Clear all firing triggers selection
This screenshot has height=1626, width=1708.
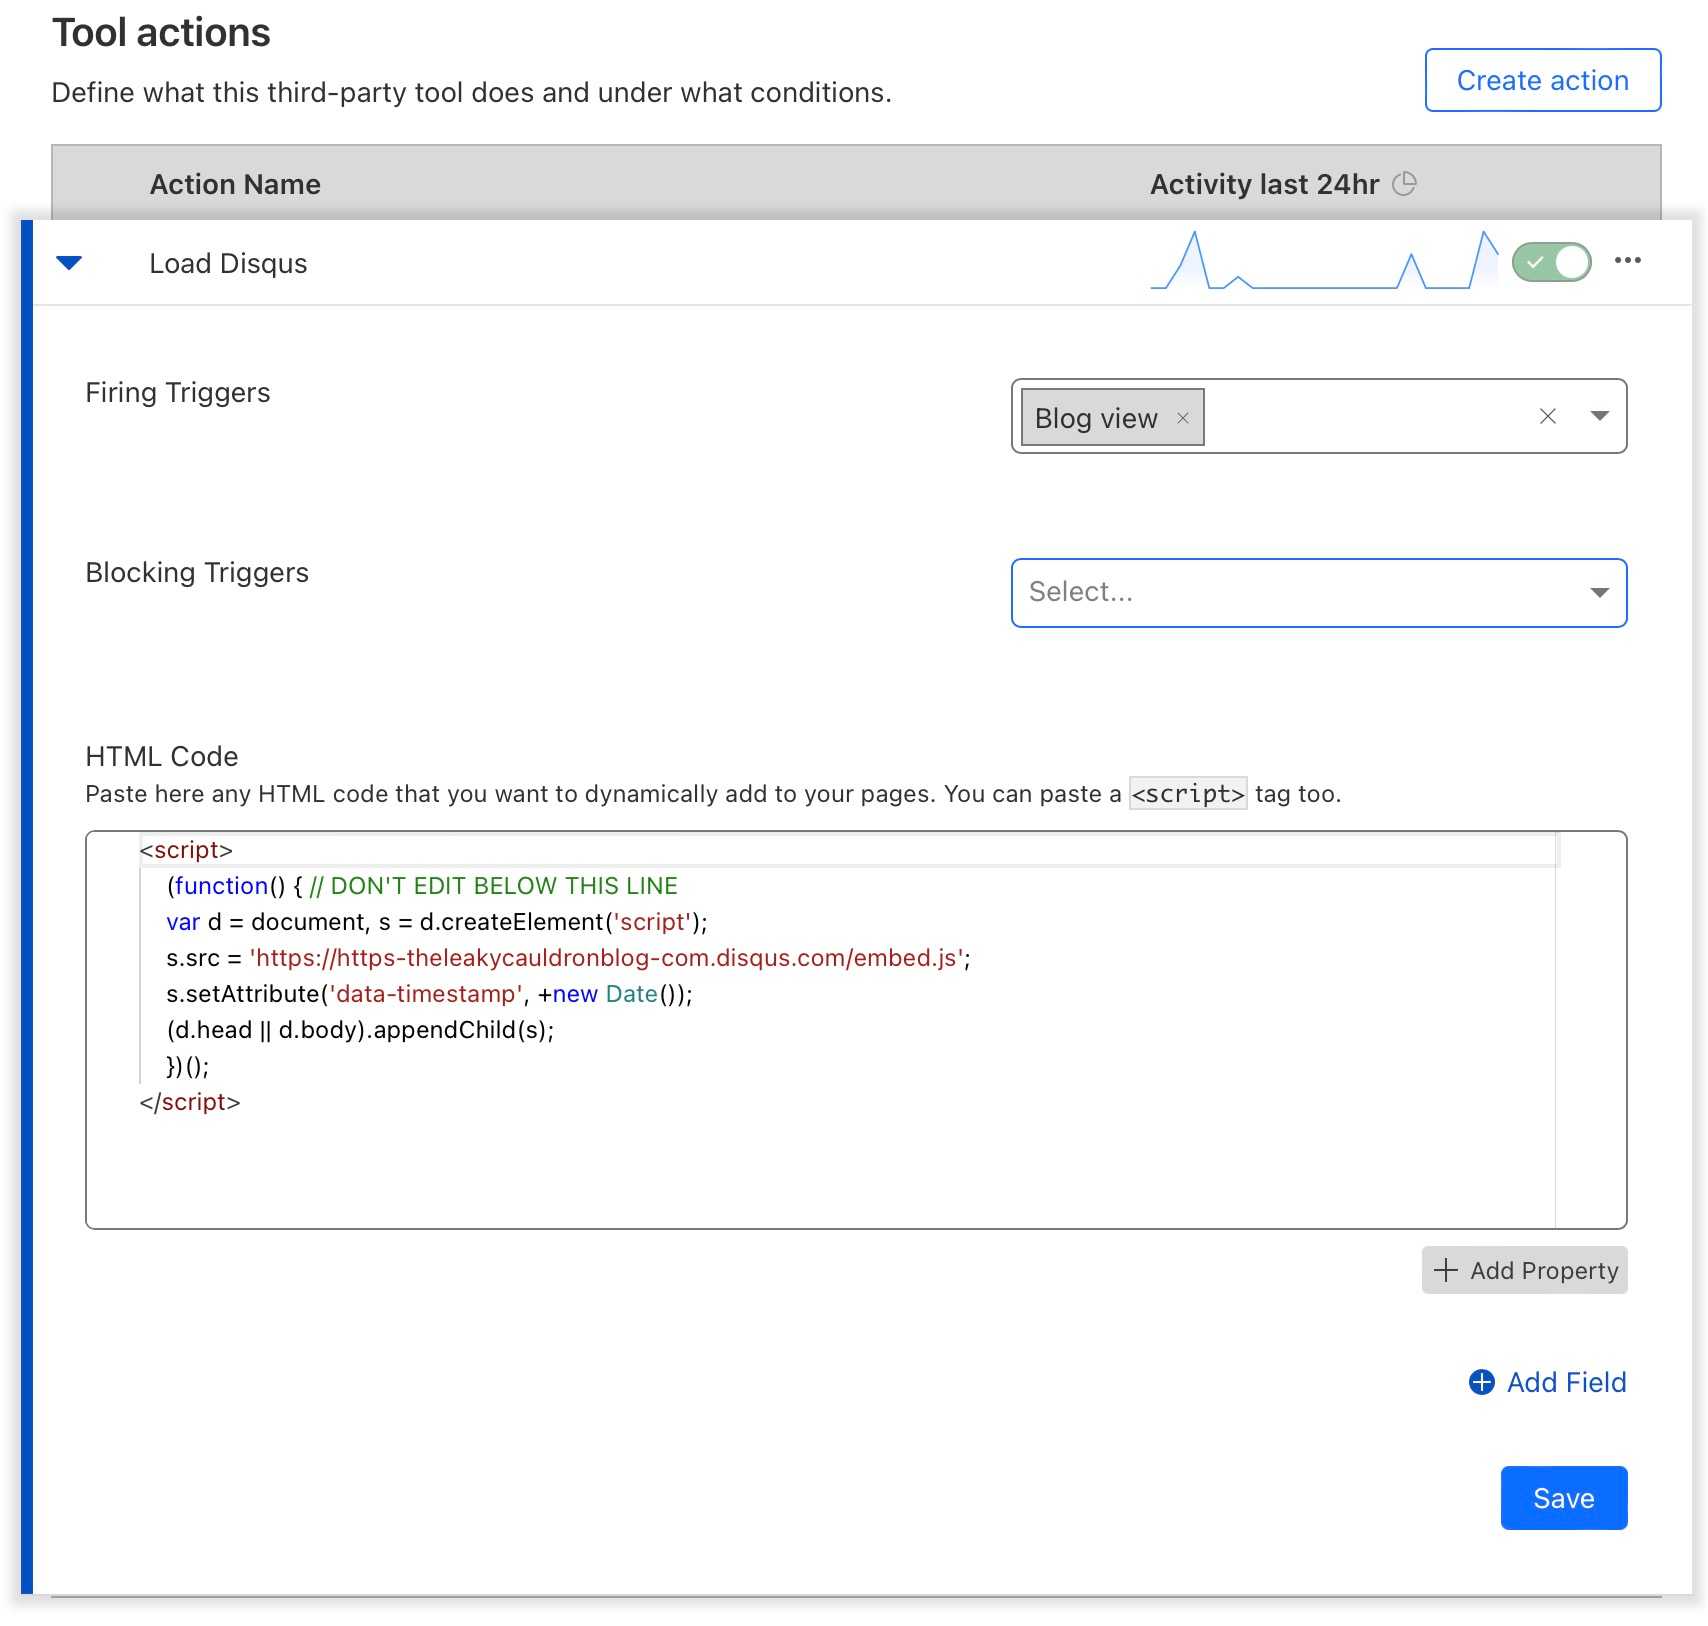[x=1547, y=417]
